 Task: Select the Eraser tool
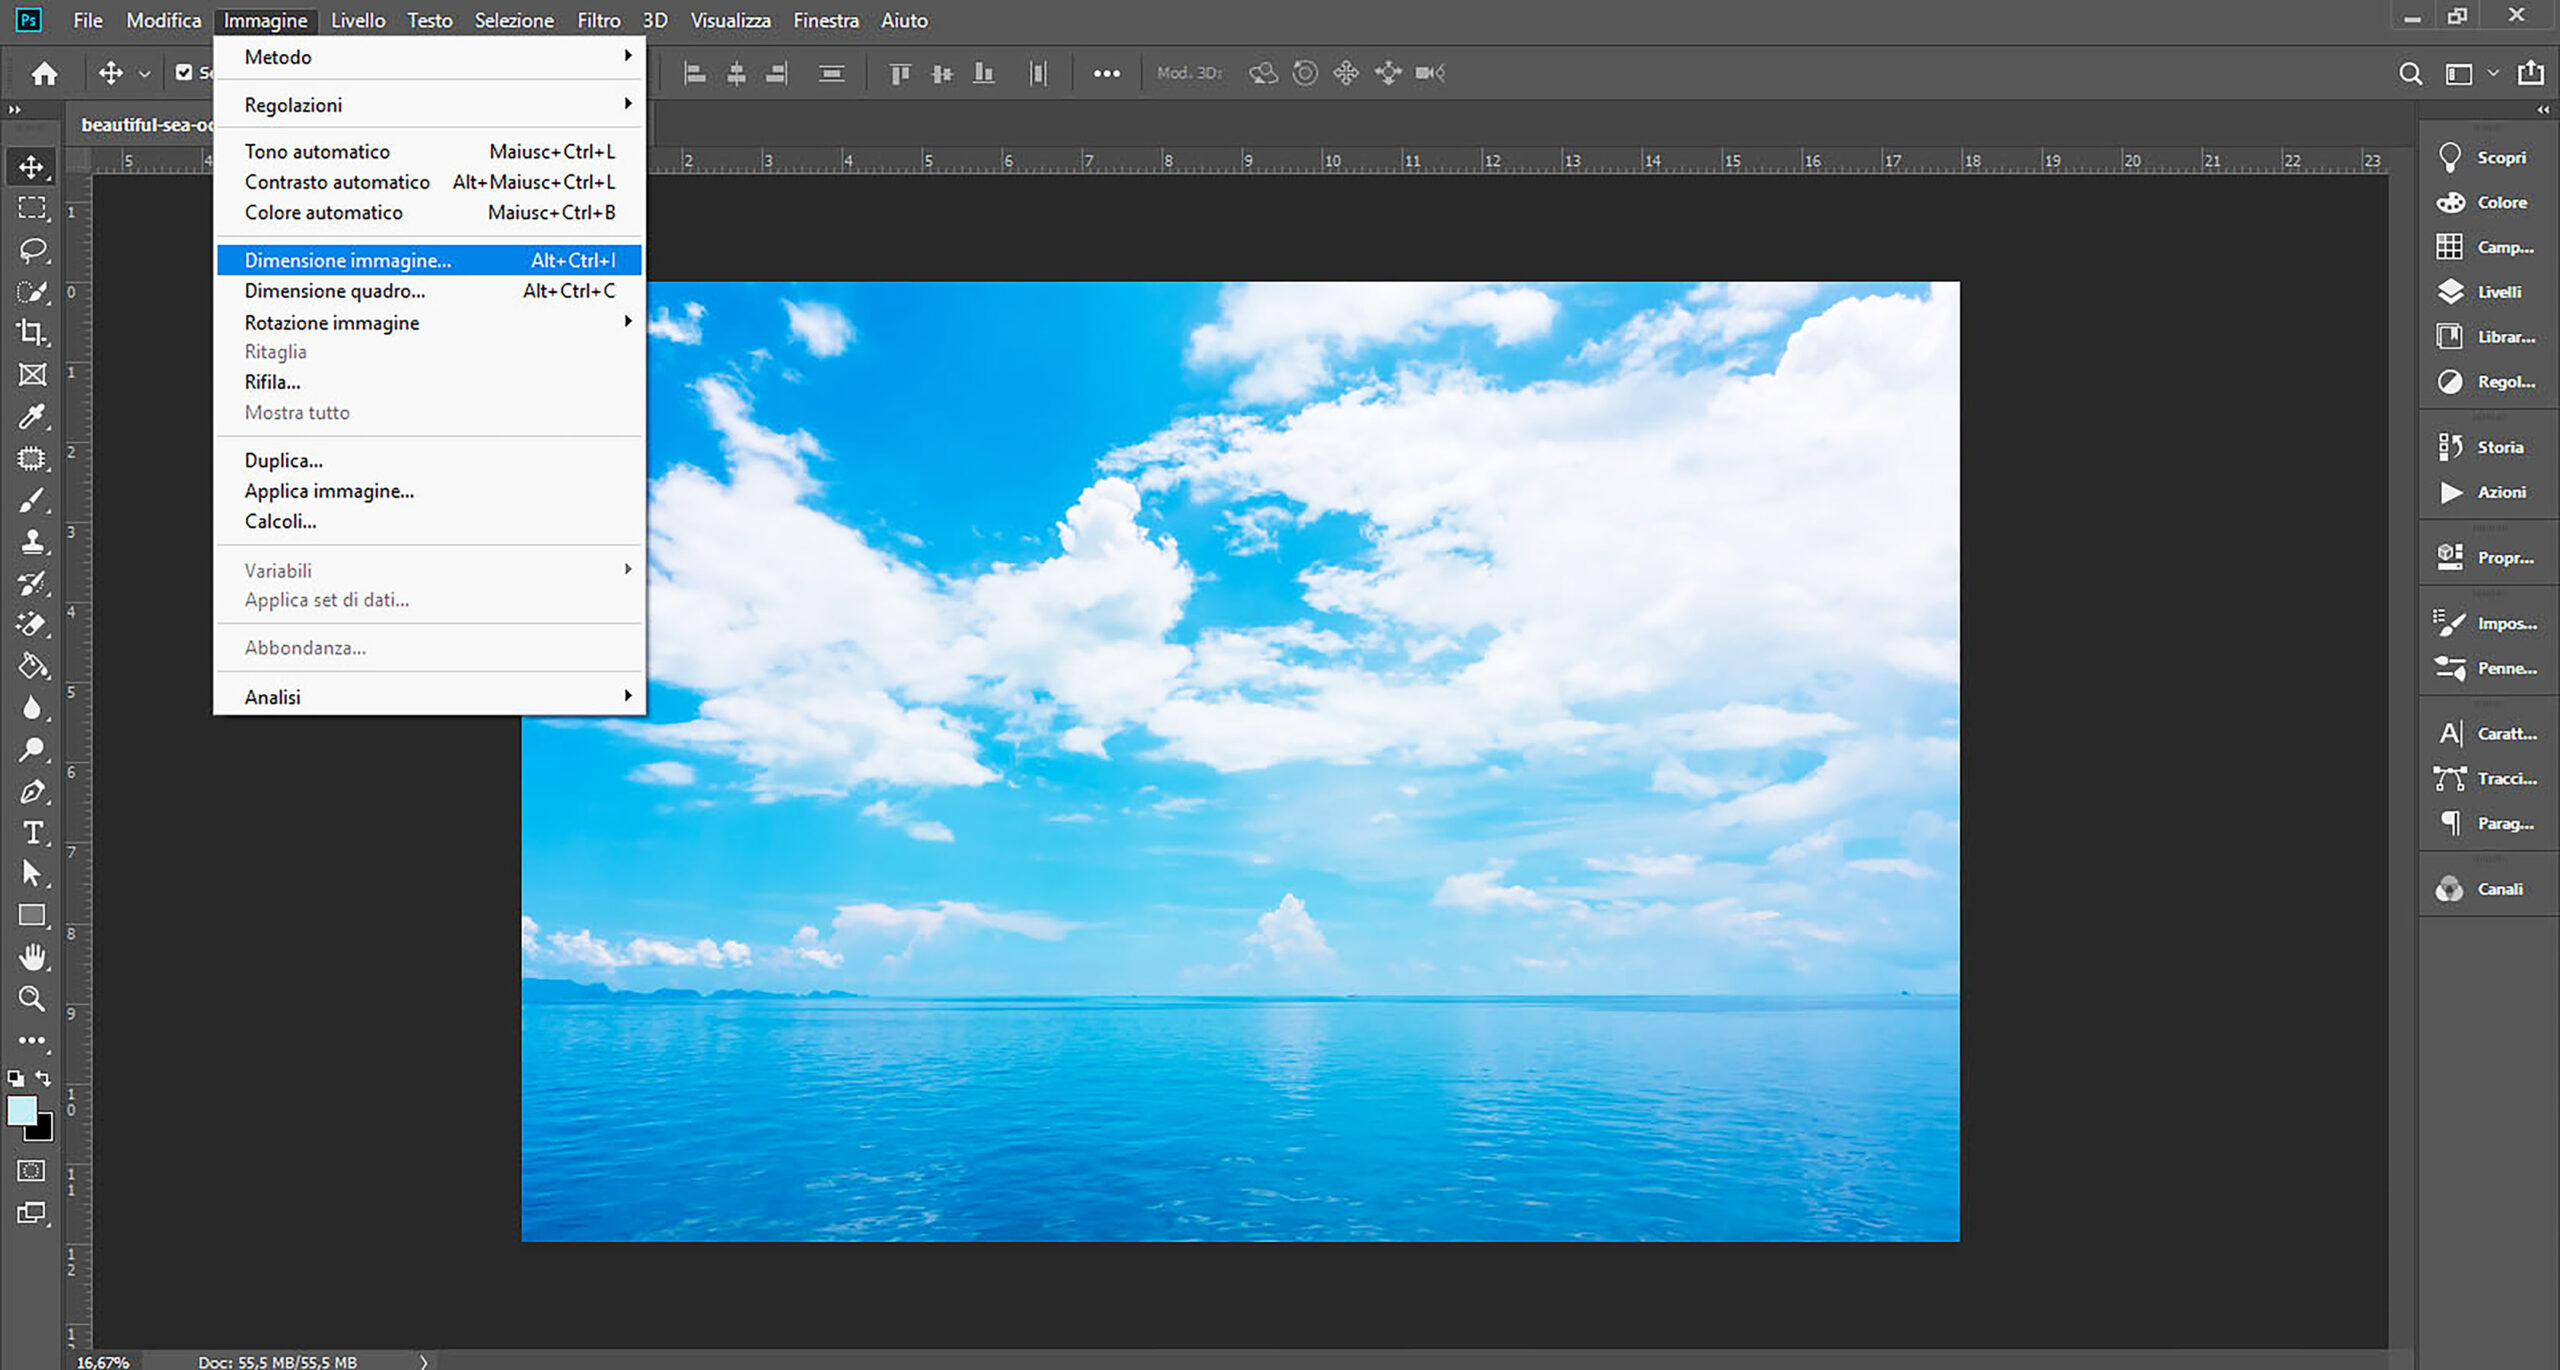pos(32,625)
